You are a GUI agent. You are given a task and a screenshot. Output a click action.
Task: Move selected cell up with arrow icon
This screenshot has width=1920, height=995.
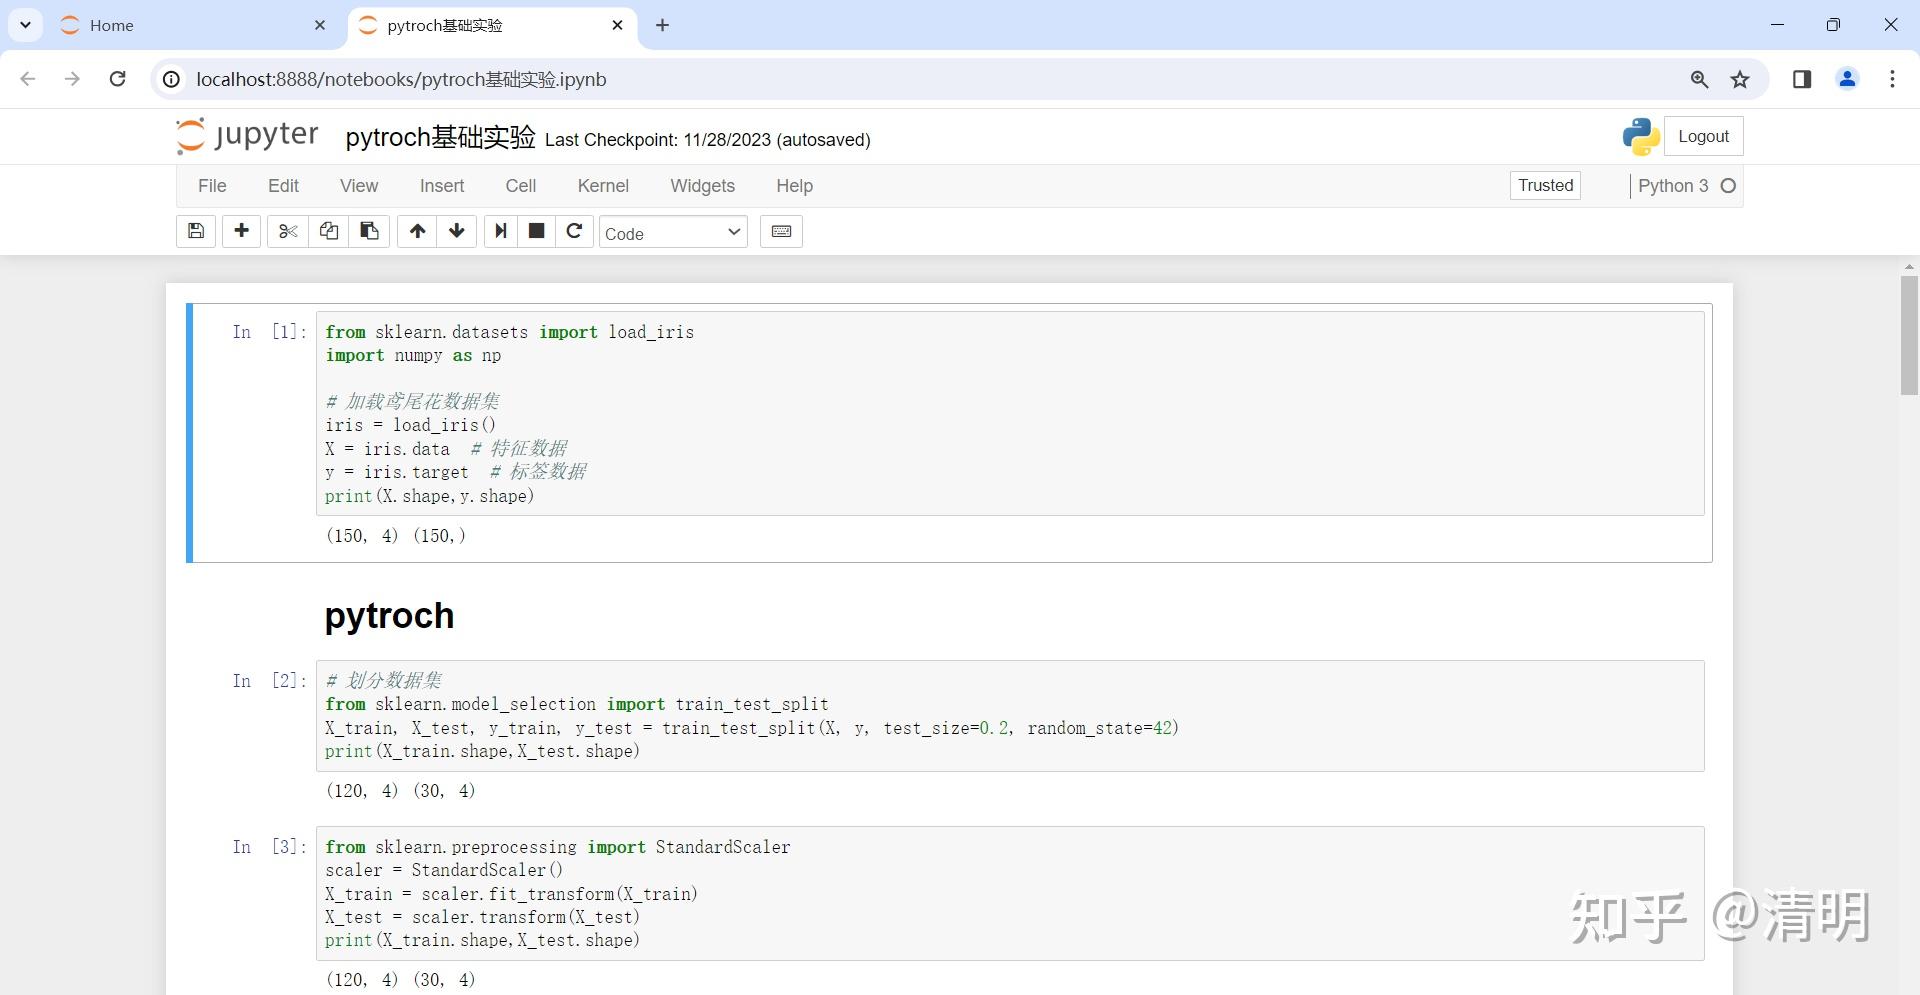416,231
